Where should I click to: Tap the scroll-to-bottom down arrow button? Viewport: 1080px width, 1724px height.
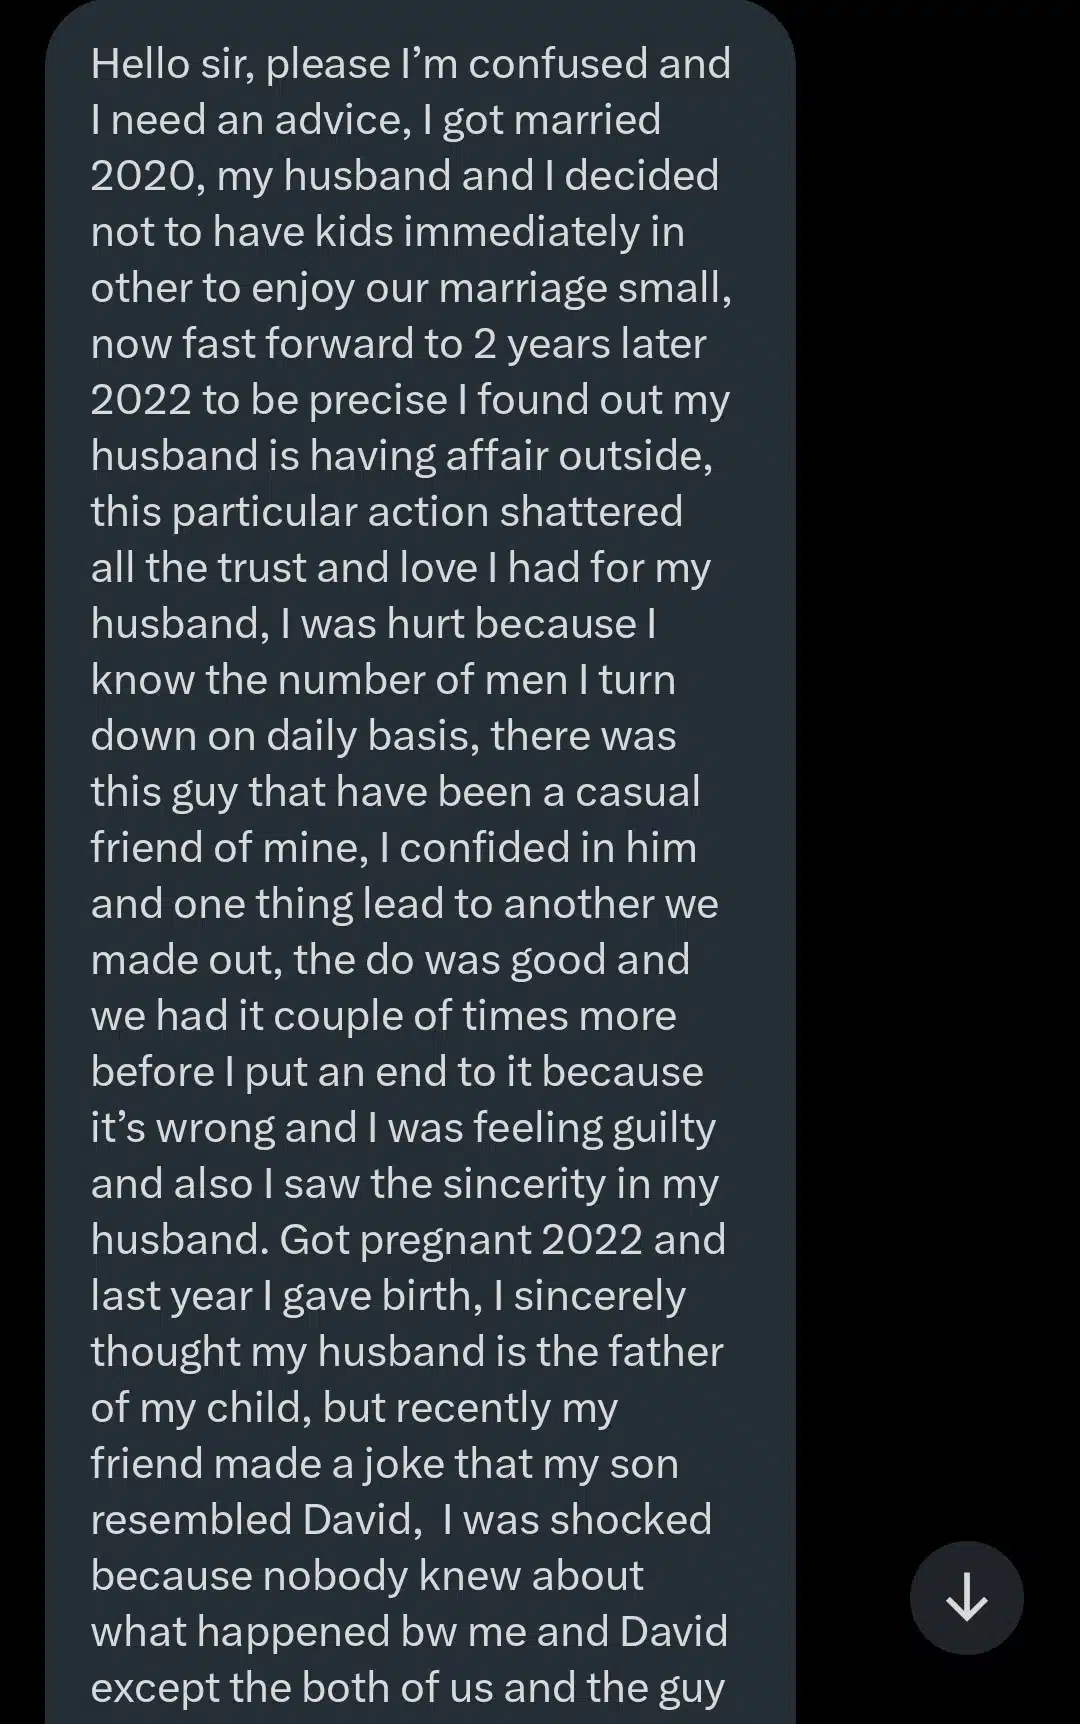[966, 1598]
